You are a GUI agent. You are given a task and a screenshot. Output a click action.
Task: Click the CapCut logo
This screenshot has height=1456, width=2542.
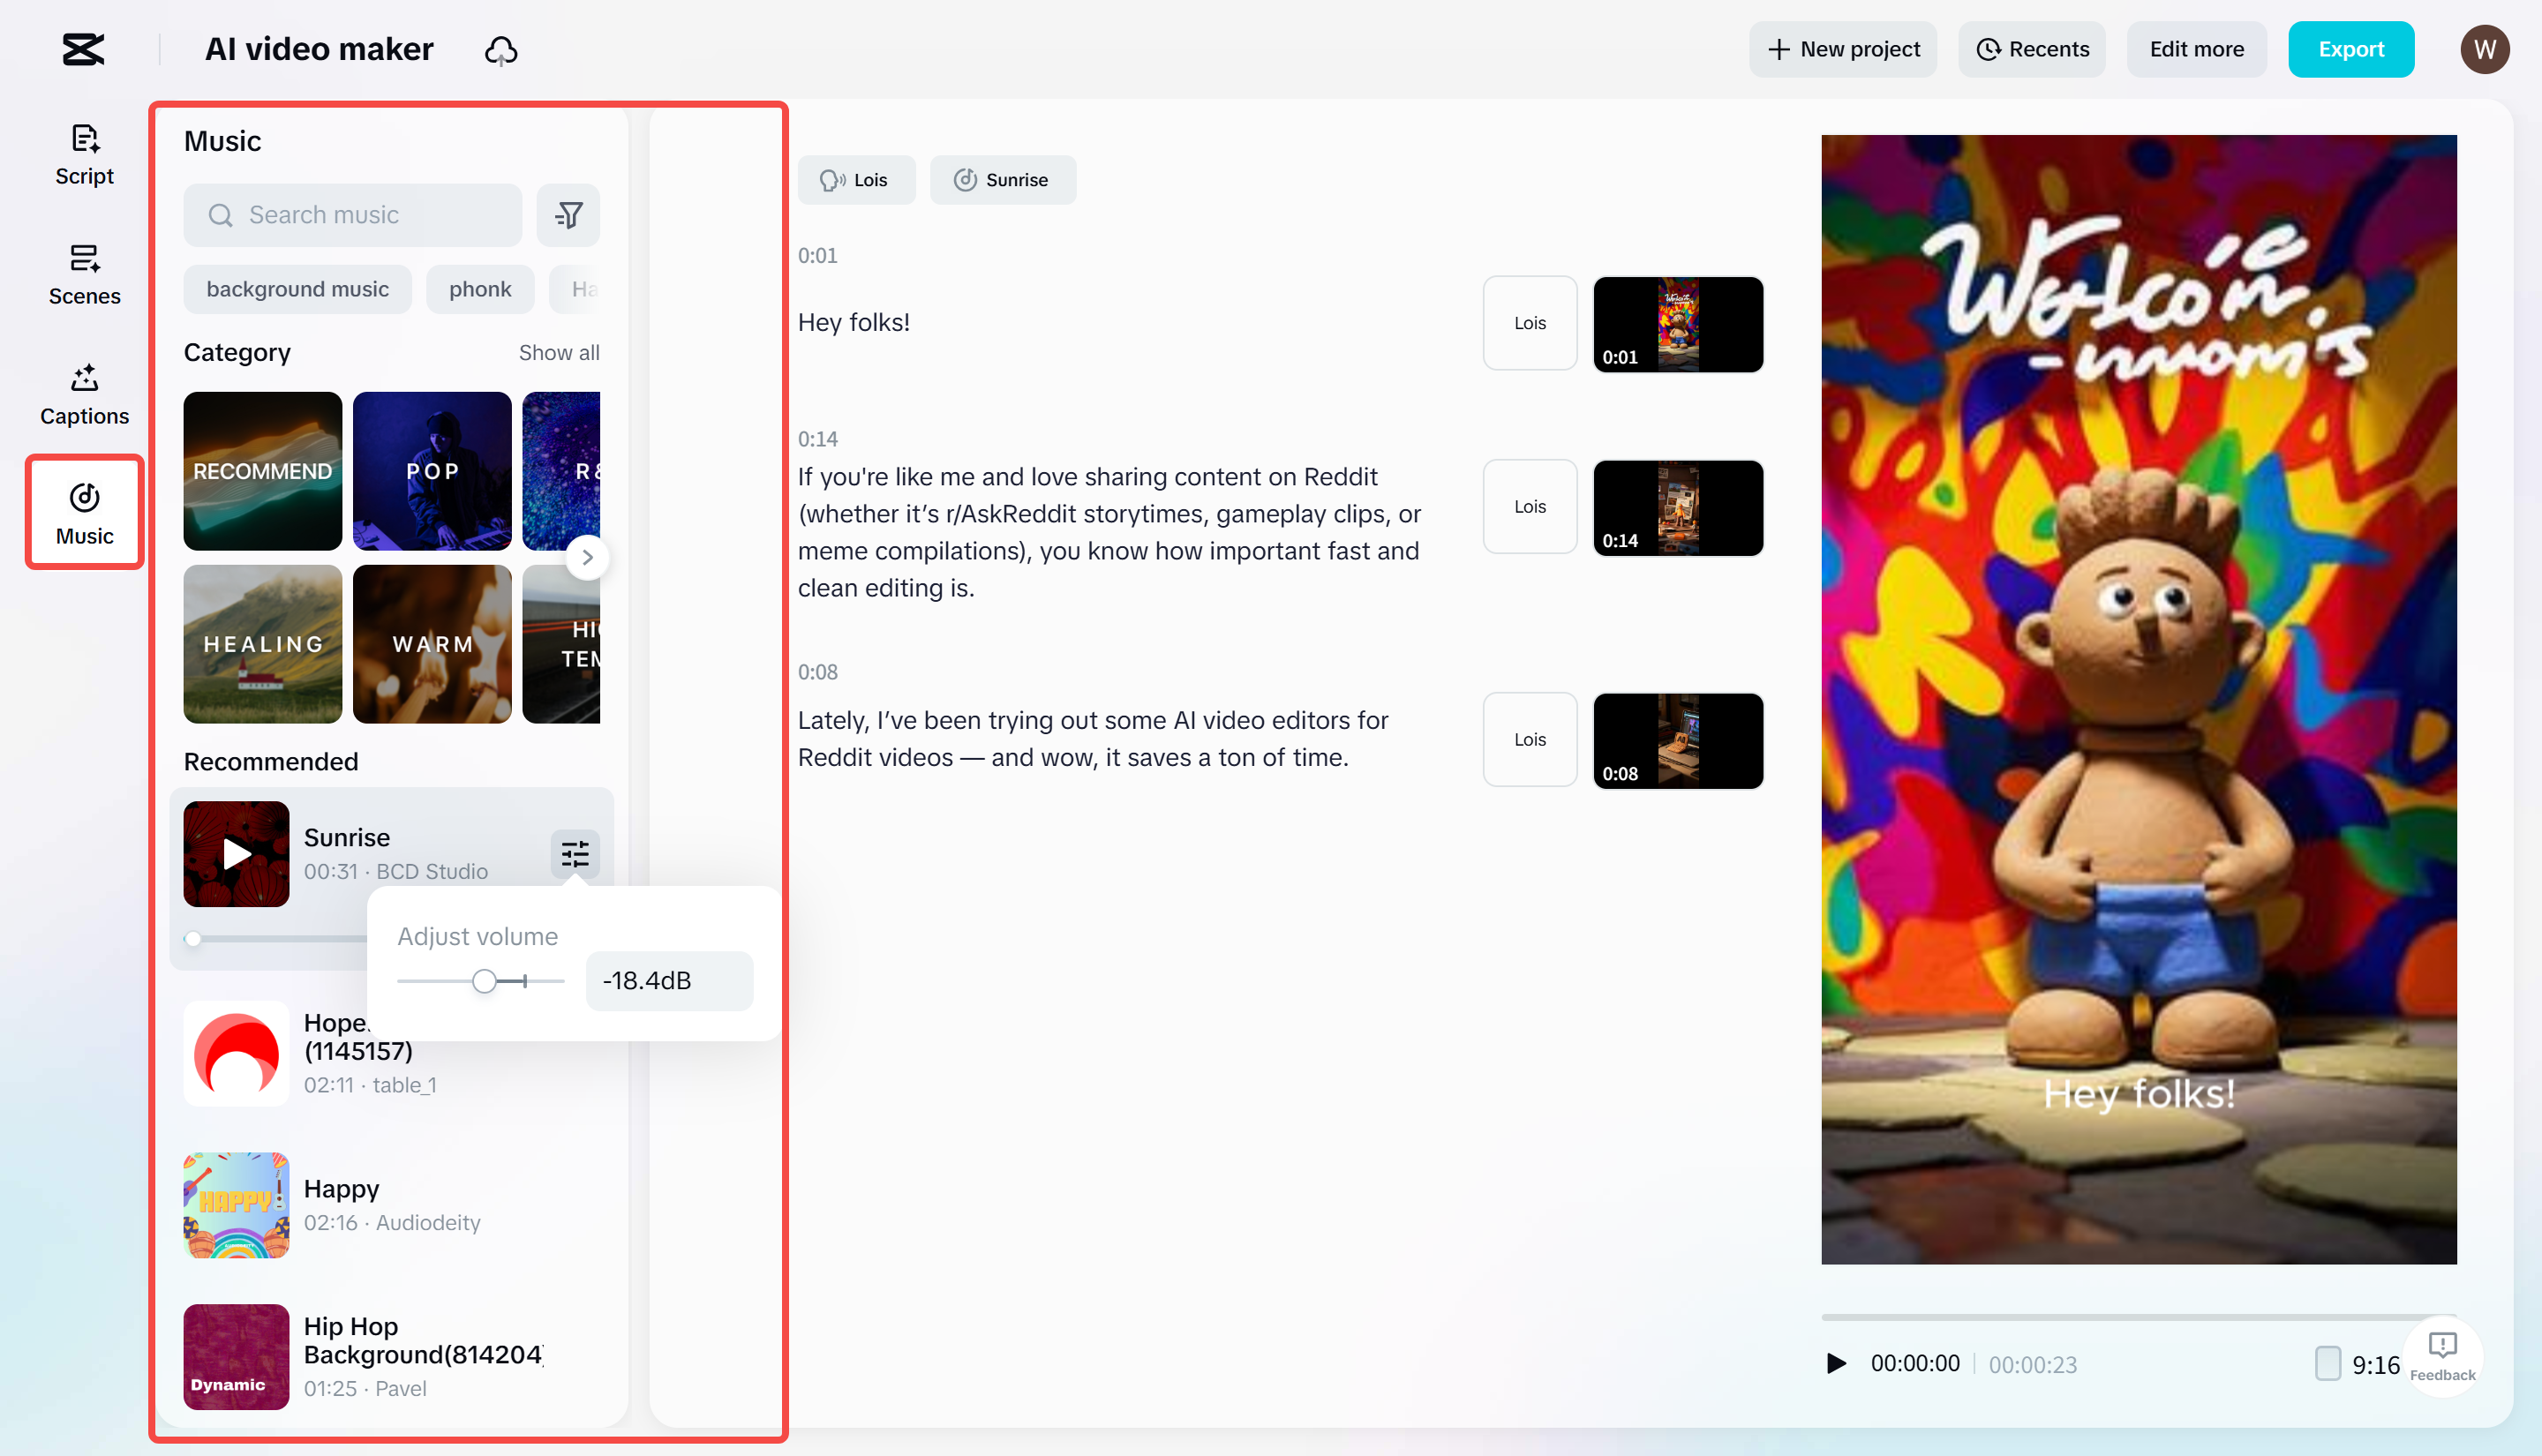coord(83,49)
